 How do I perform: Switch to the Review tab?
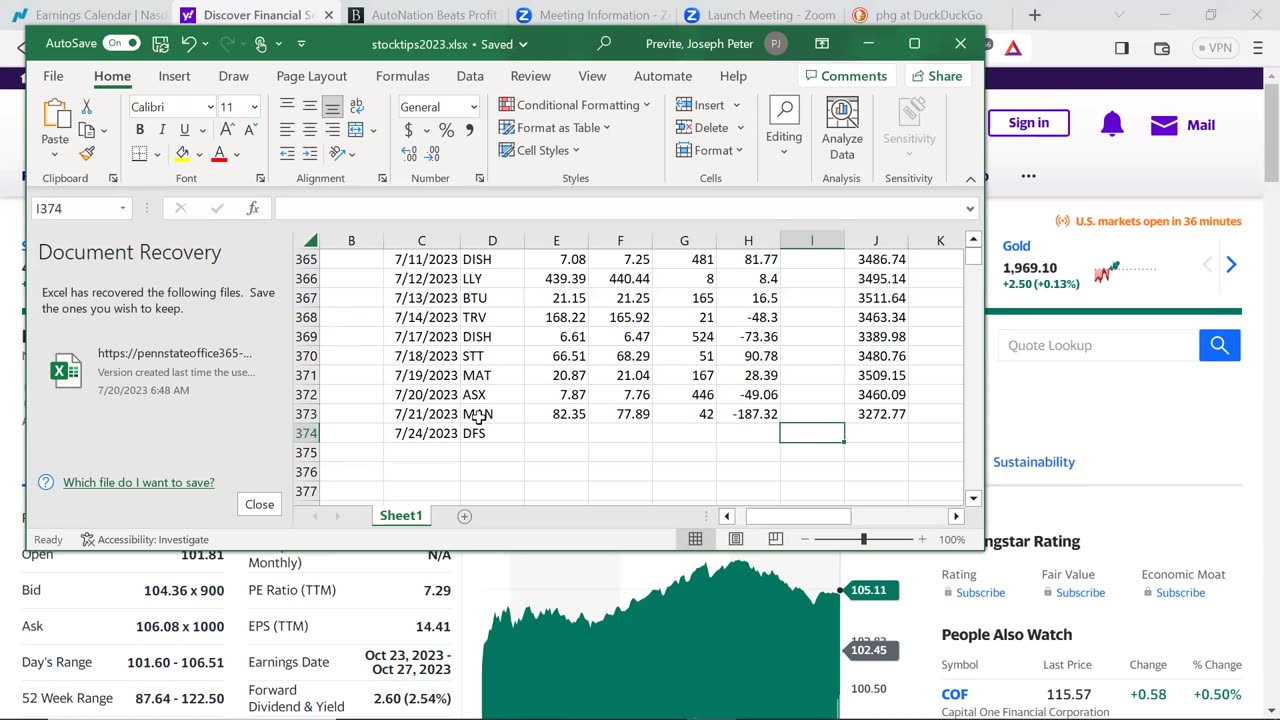click(530, 76)
